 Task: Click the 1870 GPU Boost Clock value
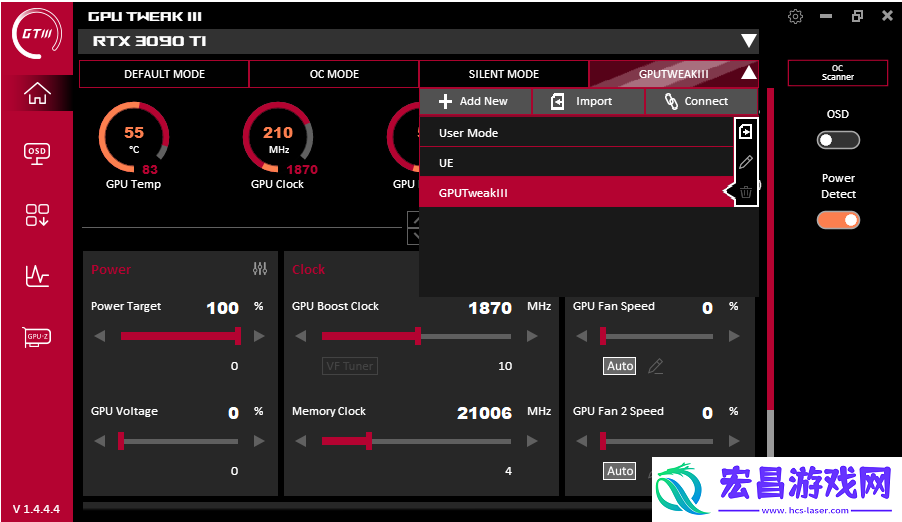tap(490, 308)
